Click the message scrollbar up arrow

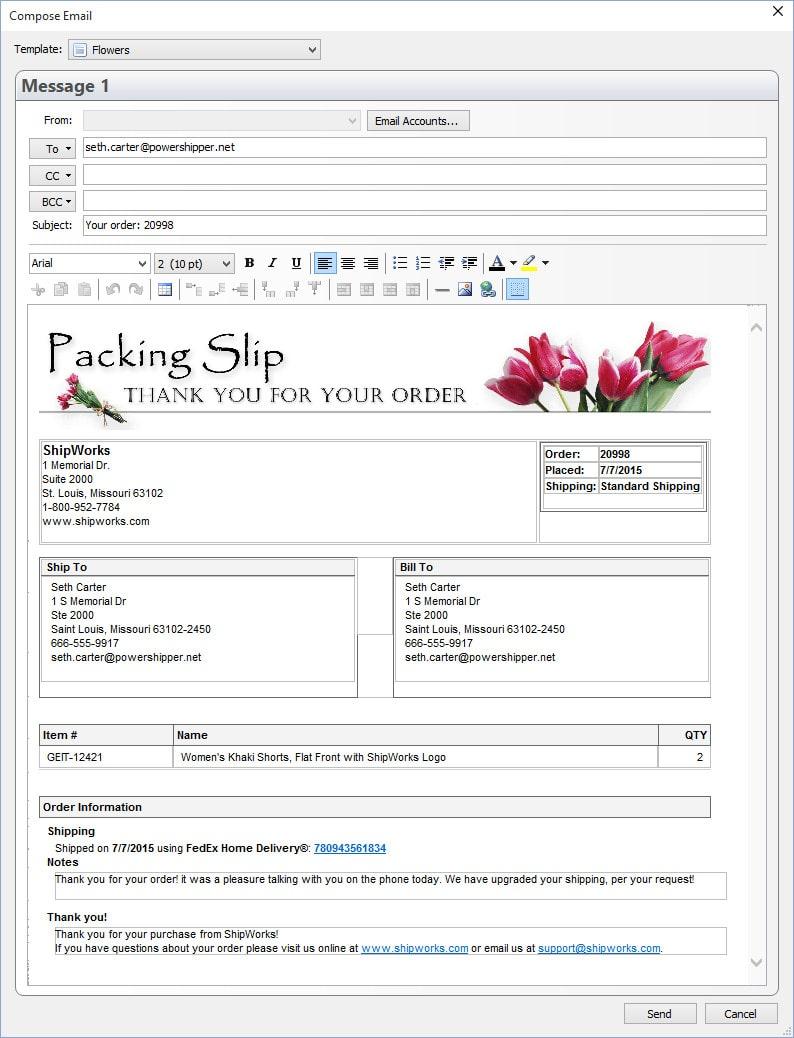[x=756, y=328]
